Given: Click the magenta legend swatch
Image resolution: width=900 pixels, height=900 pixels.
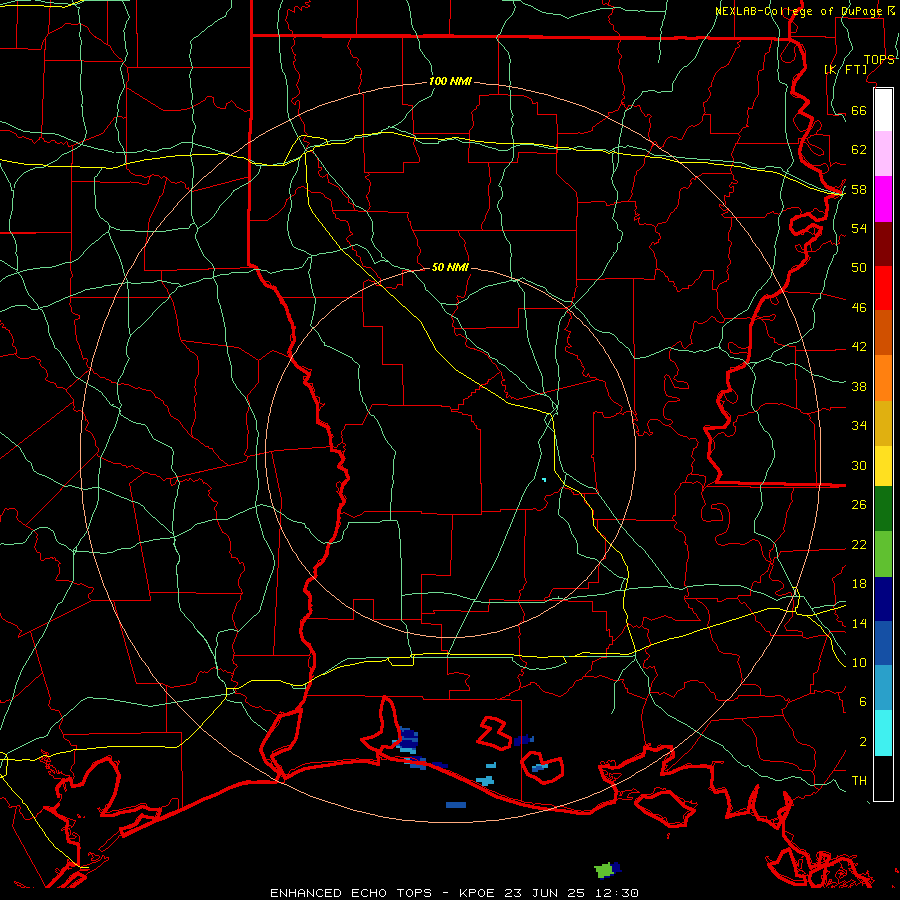Looking at the screenshot, I should (x=883, y=199).
